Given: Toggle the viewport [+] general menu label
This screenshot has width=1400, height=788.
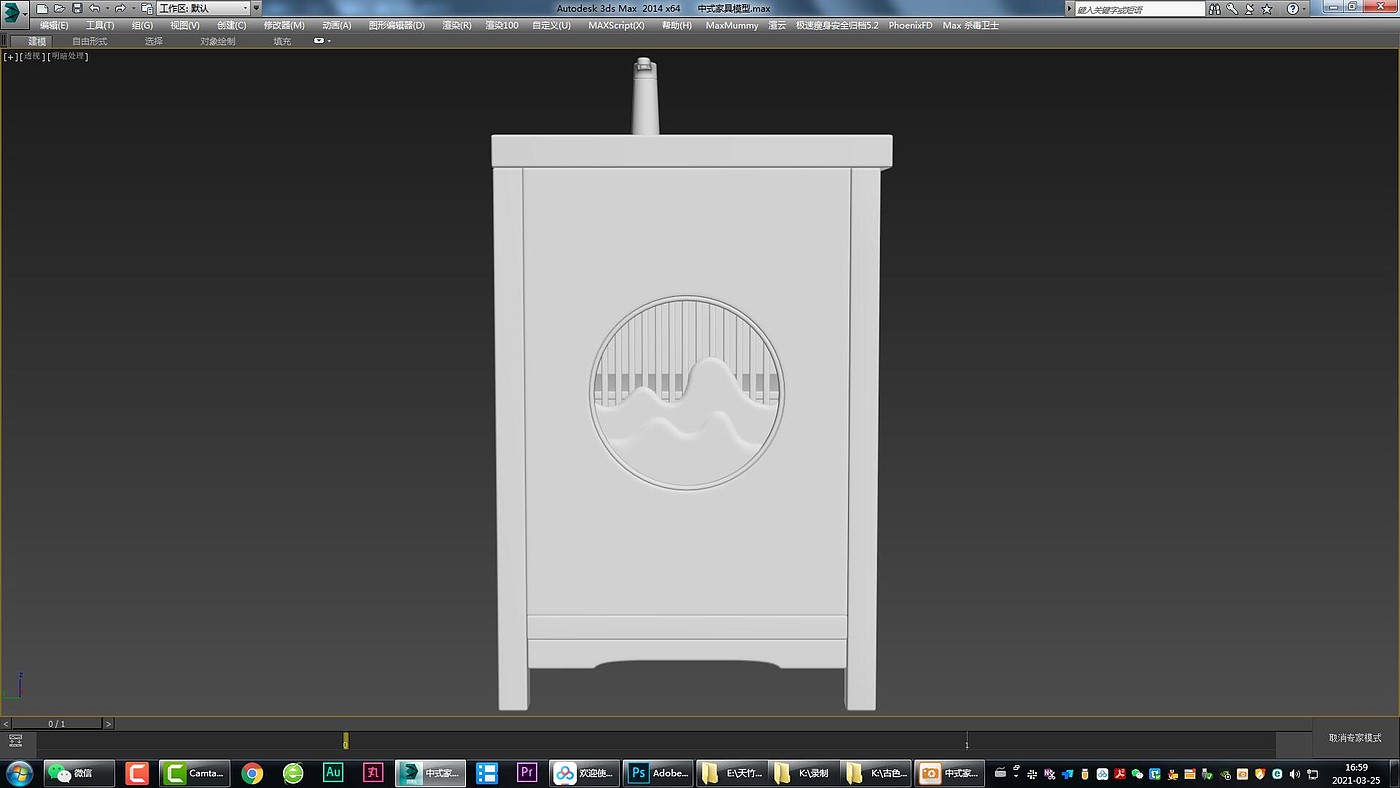Looking at the screenshot, I should [x=10, y=57].
